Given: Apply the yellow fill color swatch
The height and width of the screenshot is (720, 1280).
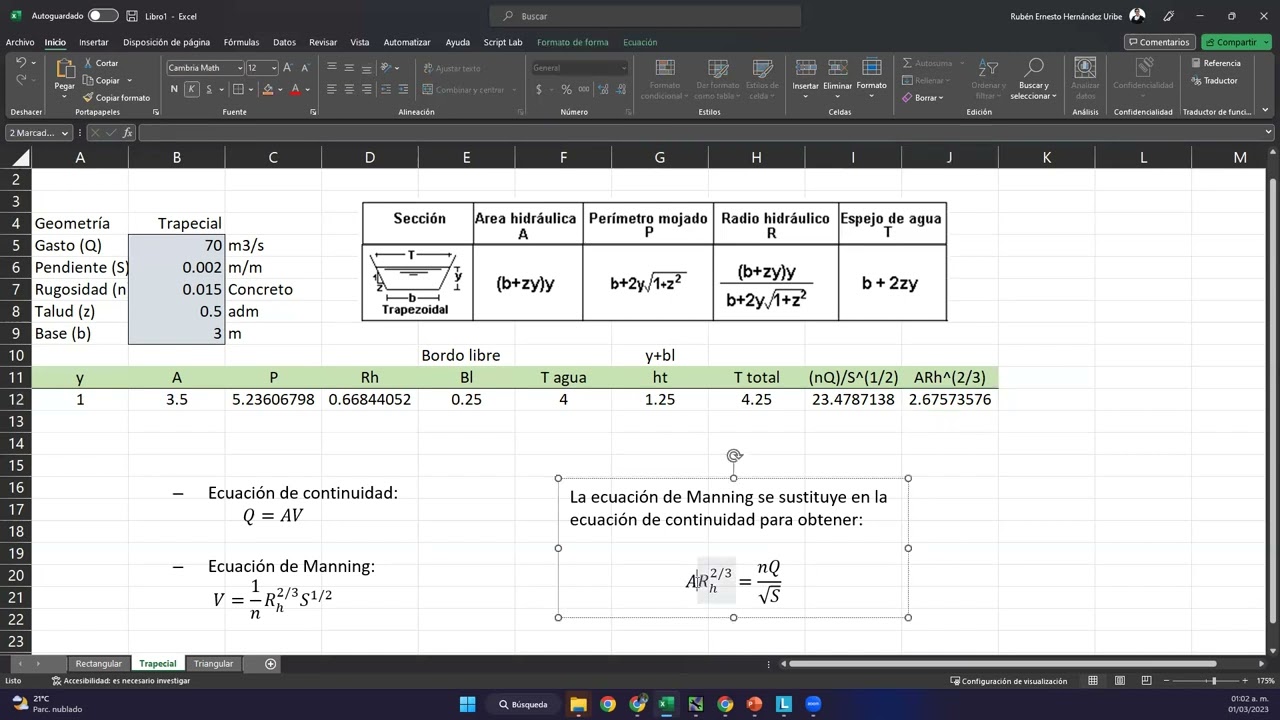Looking at the screenshot, I should [x=267, y=89].
